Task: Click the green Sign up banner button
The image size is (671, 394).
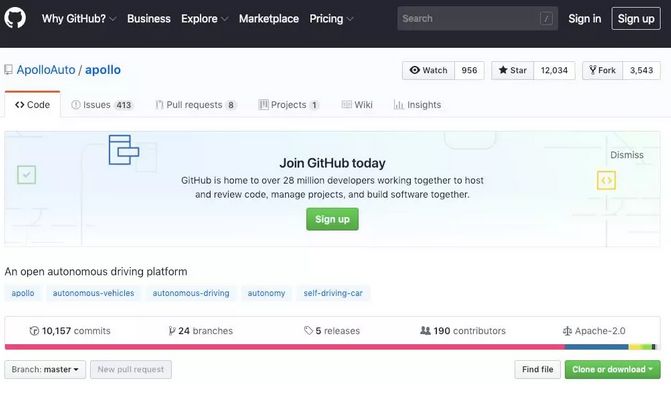Action: pyautogui.click(x=333, y=219)
